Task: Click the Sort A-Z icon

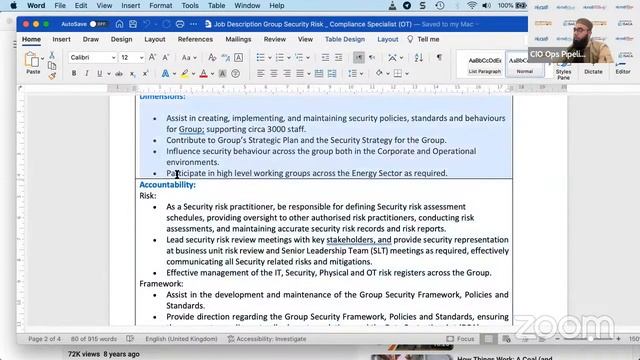Action: click(x=418, y=58)
